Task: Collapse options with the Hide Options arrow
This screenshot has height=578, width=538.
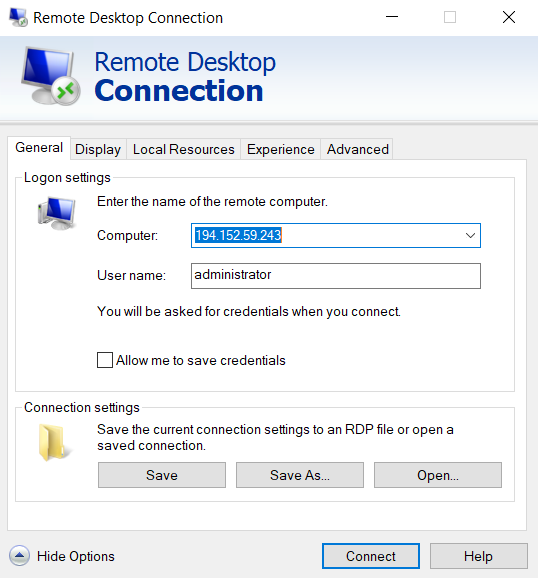Action: tap(20, 556)
